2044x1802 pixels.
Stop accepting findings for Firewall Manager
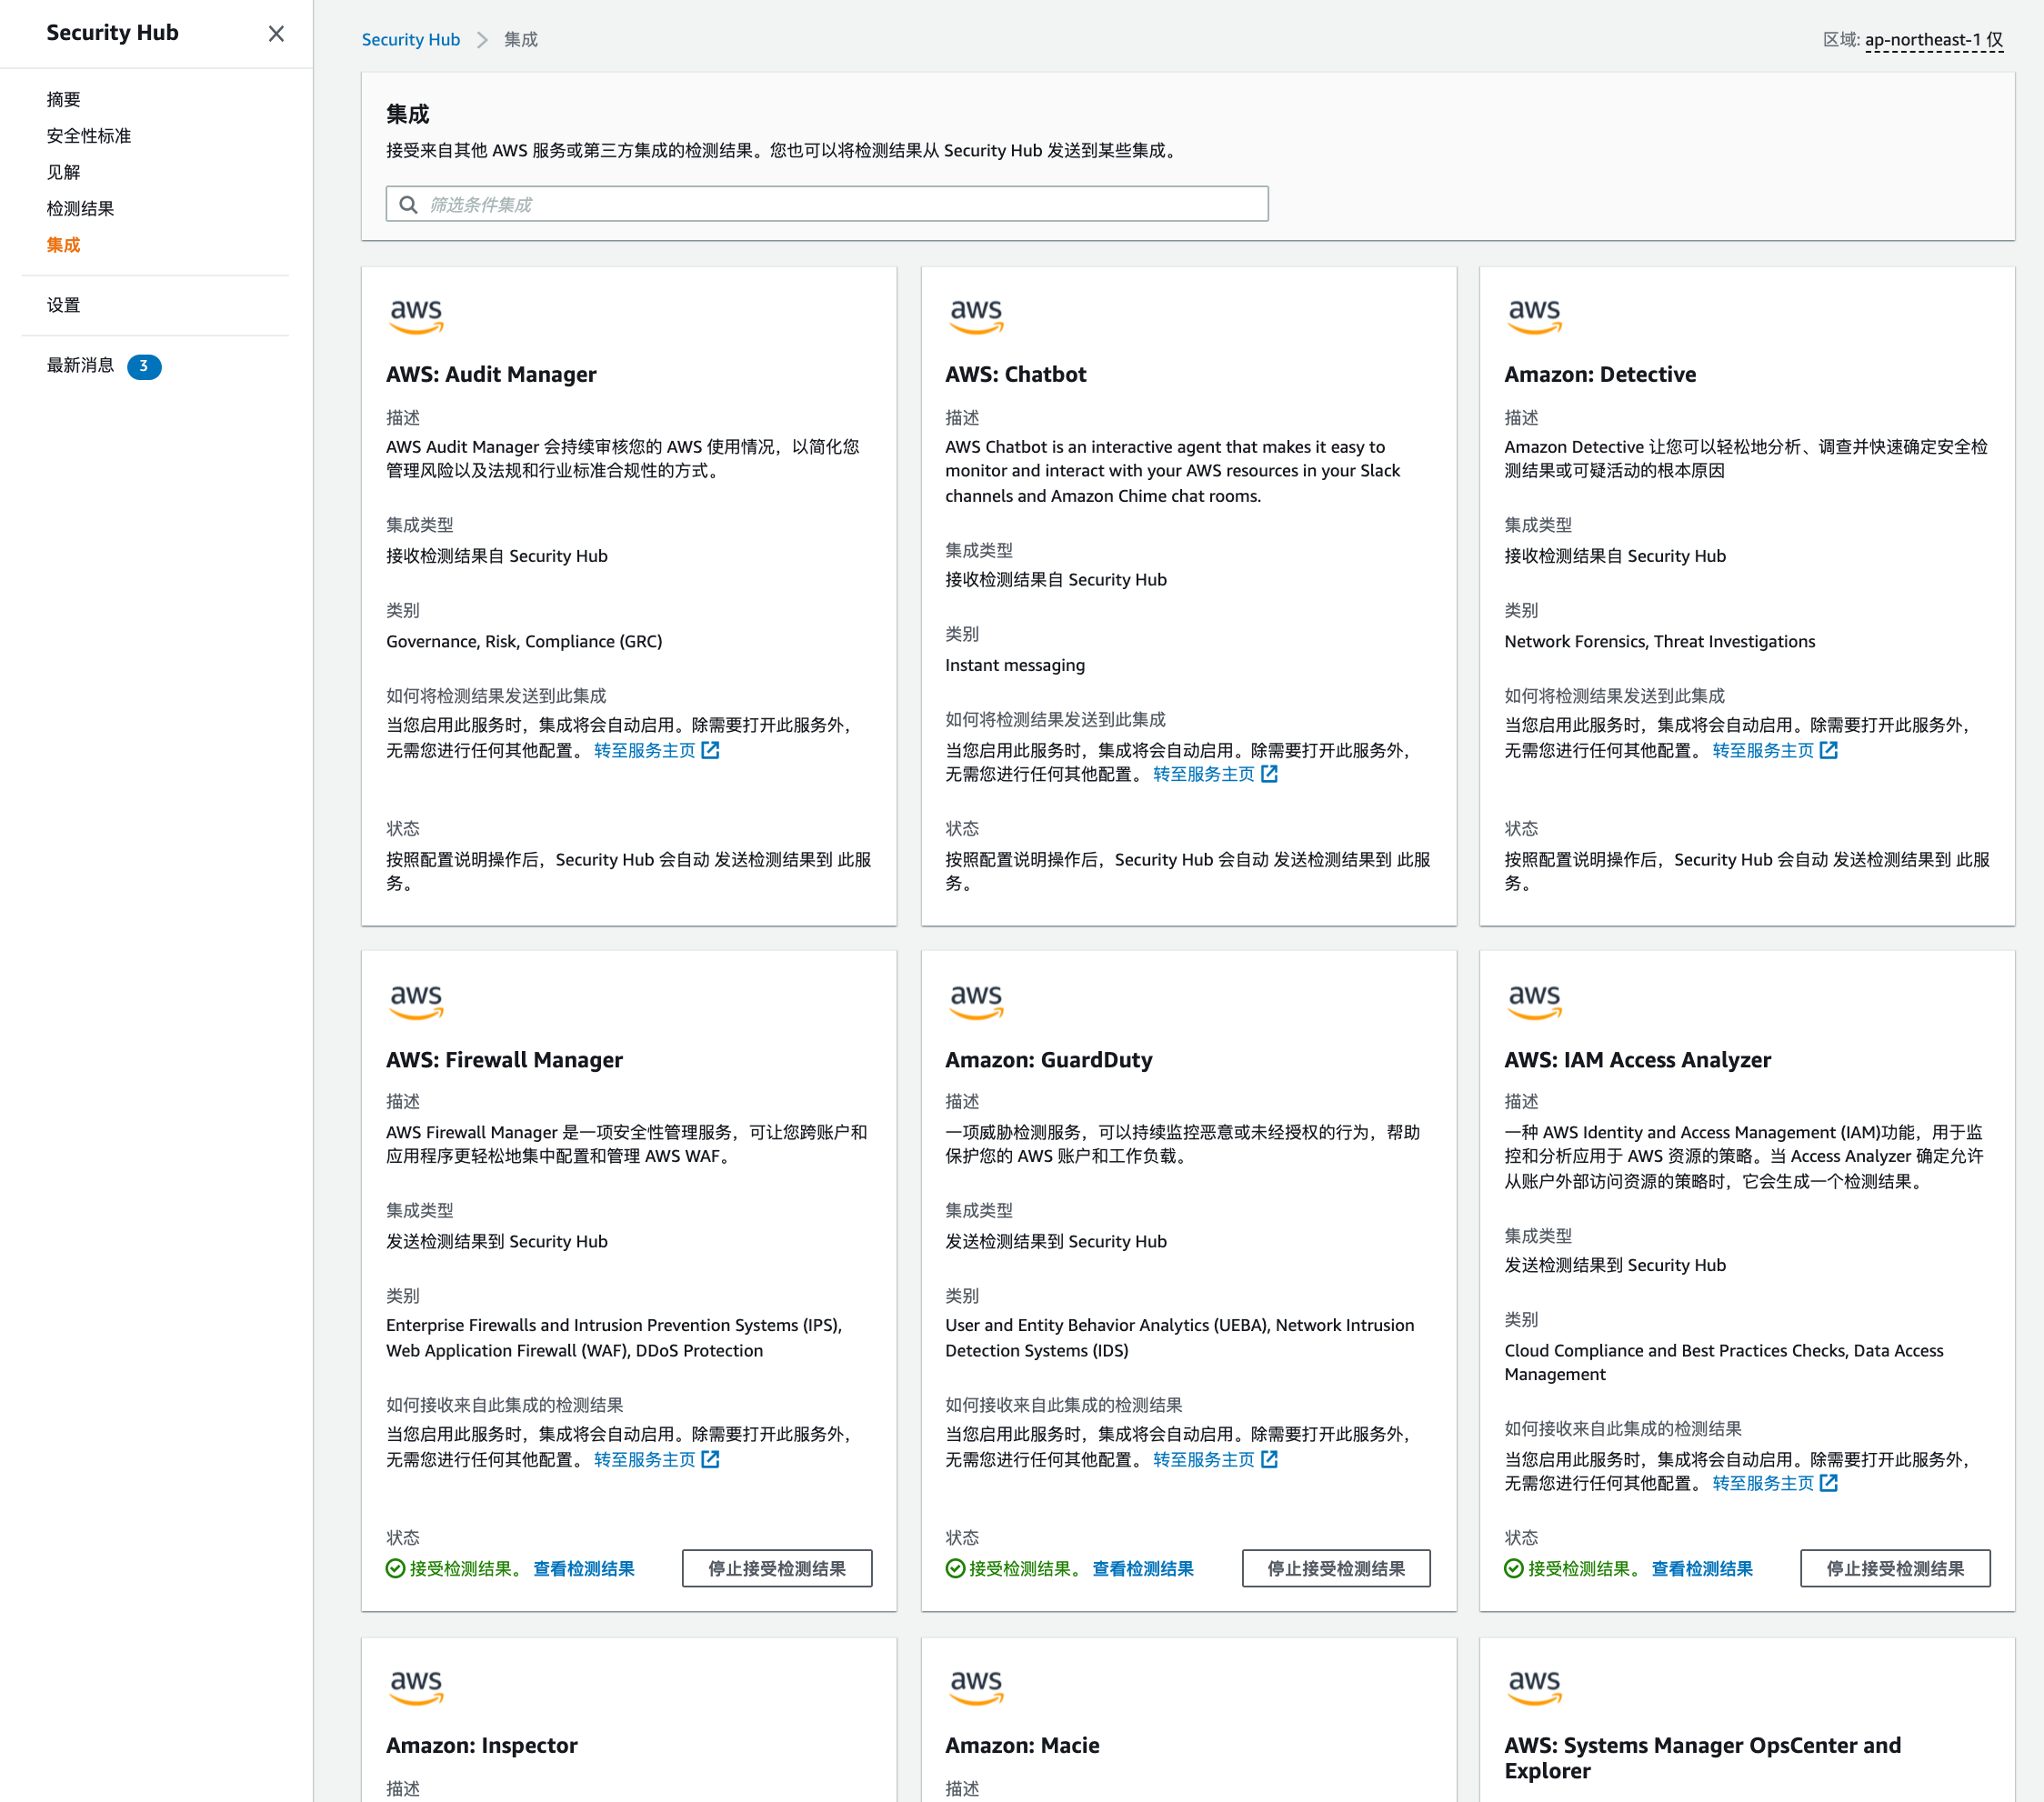tap(776, 1568)
